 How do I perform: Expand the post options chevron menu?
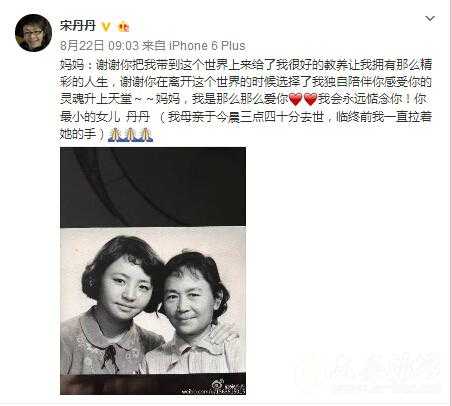430,18
